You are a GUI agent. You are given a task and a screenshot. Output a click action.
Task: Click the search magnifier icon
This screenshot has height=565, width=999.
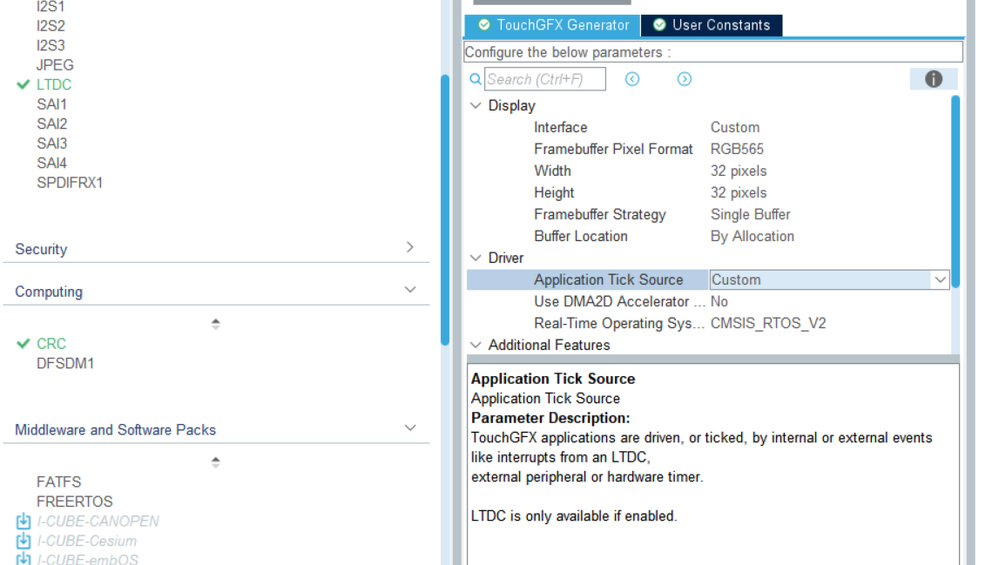click(x=476, y=79)
